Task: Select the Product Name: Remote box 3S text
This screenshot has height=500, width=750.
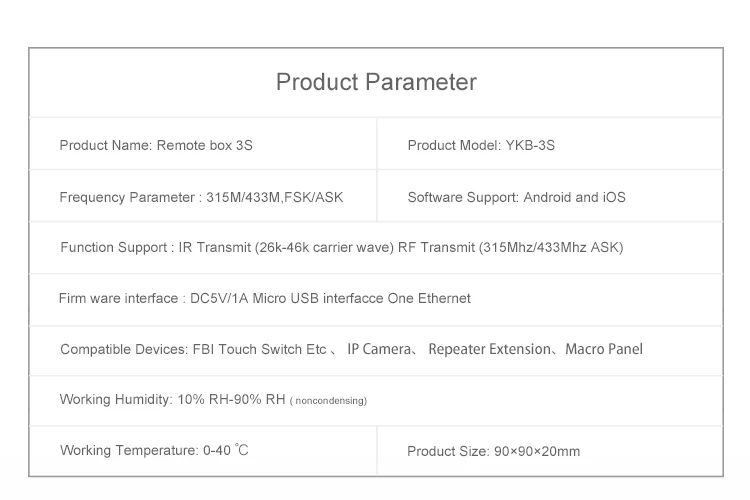Action: 156,145
